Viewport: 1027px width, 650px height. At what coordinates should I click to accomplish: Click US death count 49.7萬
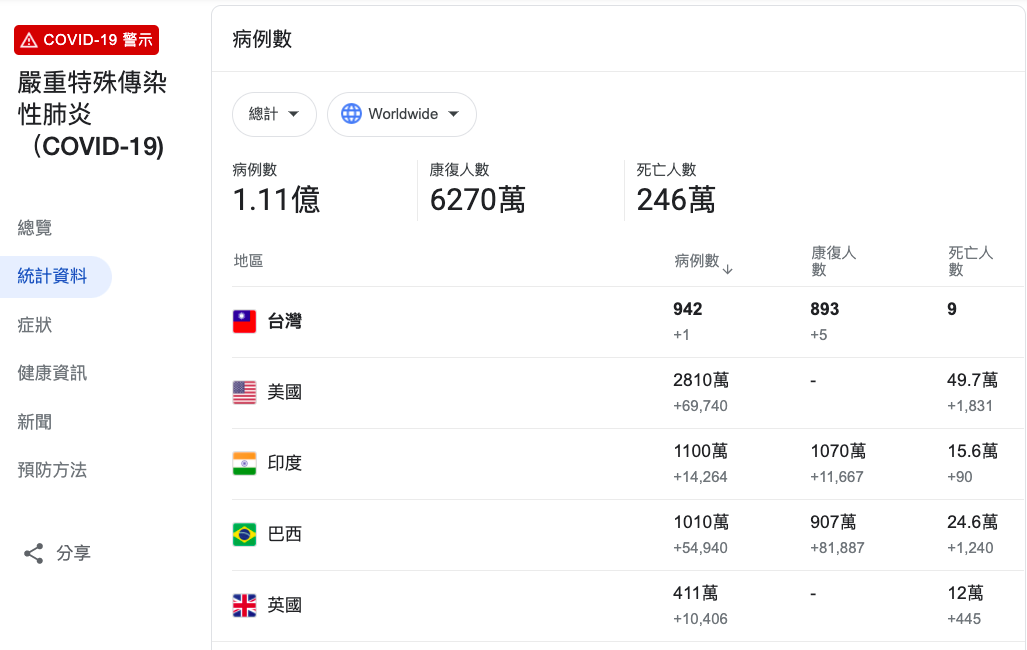[973, 380]
